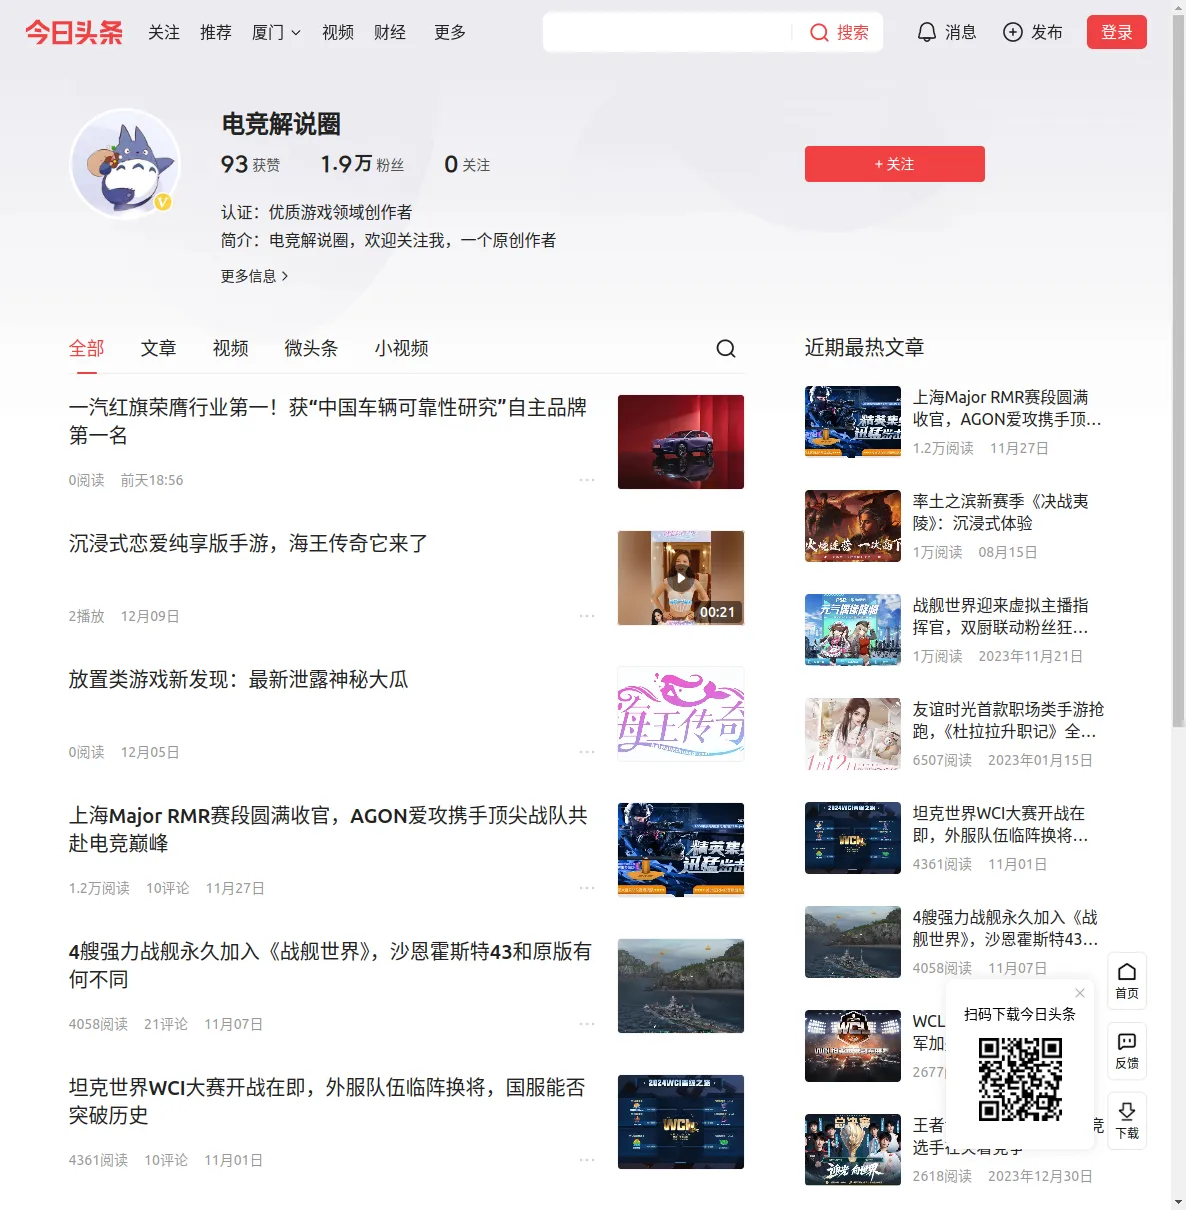Click 10评论 under 上海Major article
This screenshot has height=1210, width=1186.
tap(168, 888)
